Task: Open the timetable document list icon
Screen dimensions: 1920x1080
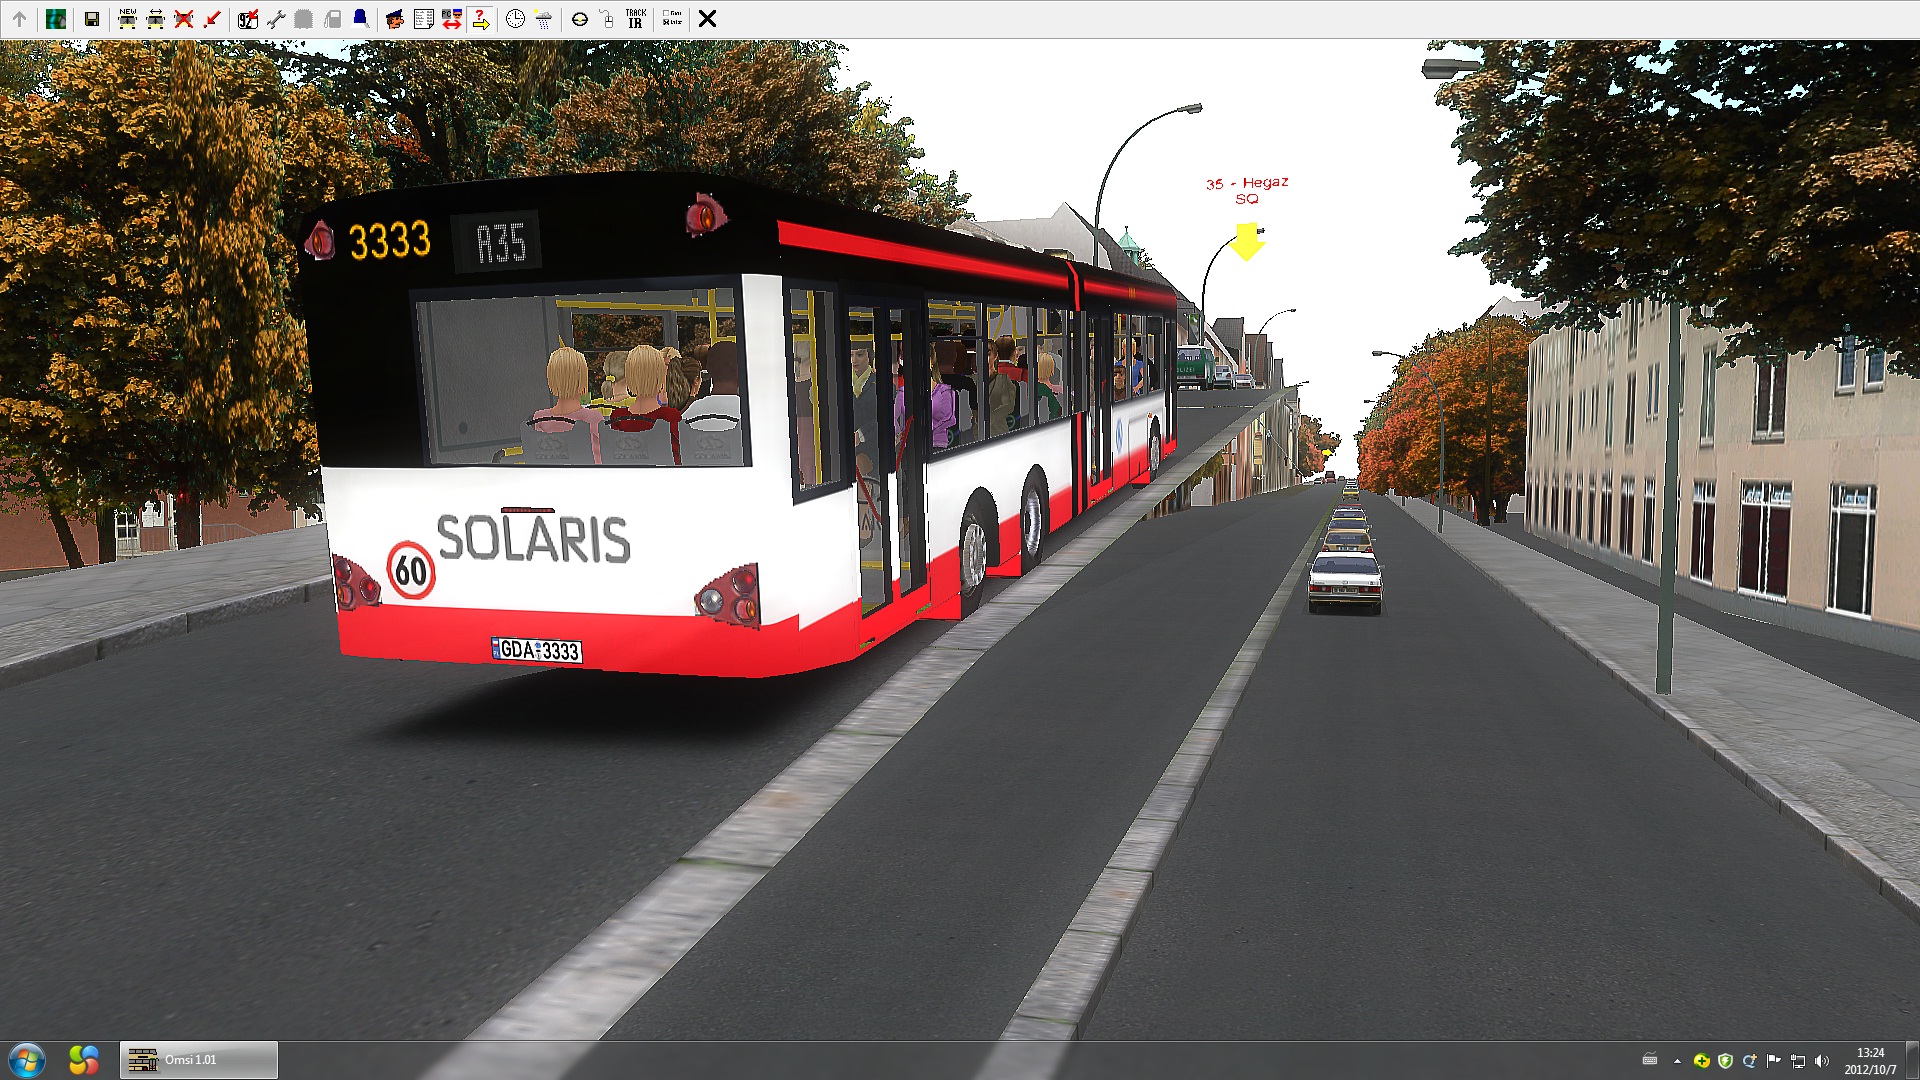Action: tap(423, 19)
